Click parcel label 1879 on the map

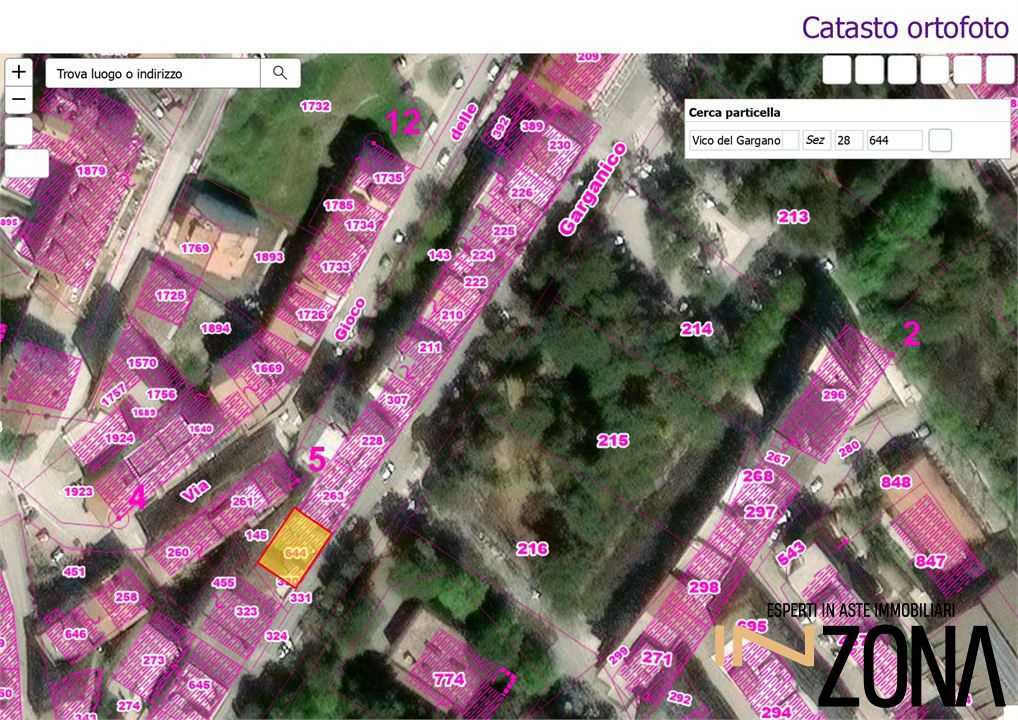91,171
